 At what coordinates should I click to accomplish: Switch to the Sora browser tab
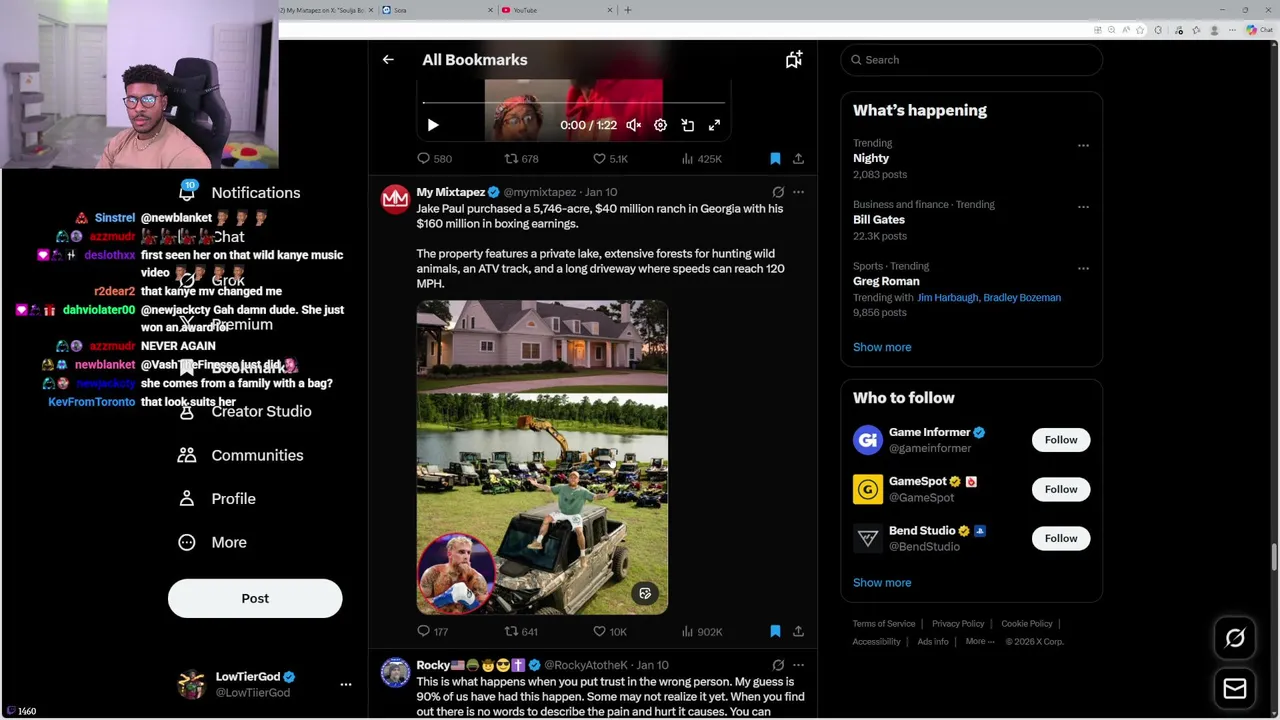[437, 10]
